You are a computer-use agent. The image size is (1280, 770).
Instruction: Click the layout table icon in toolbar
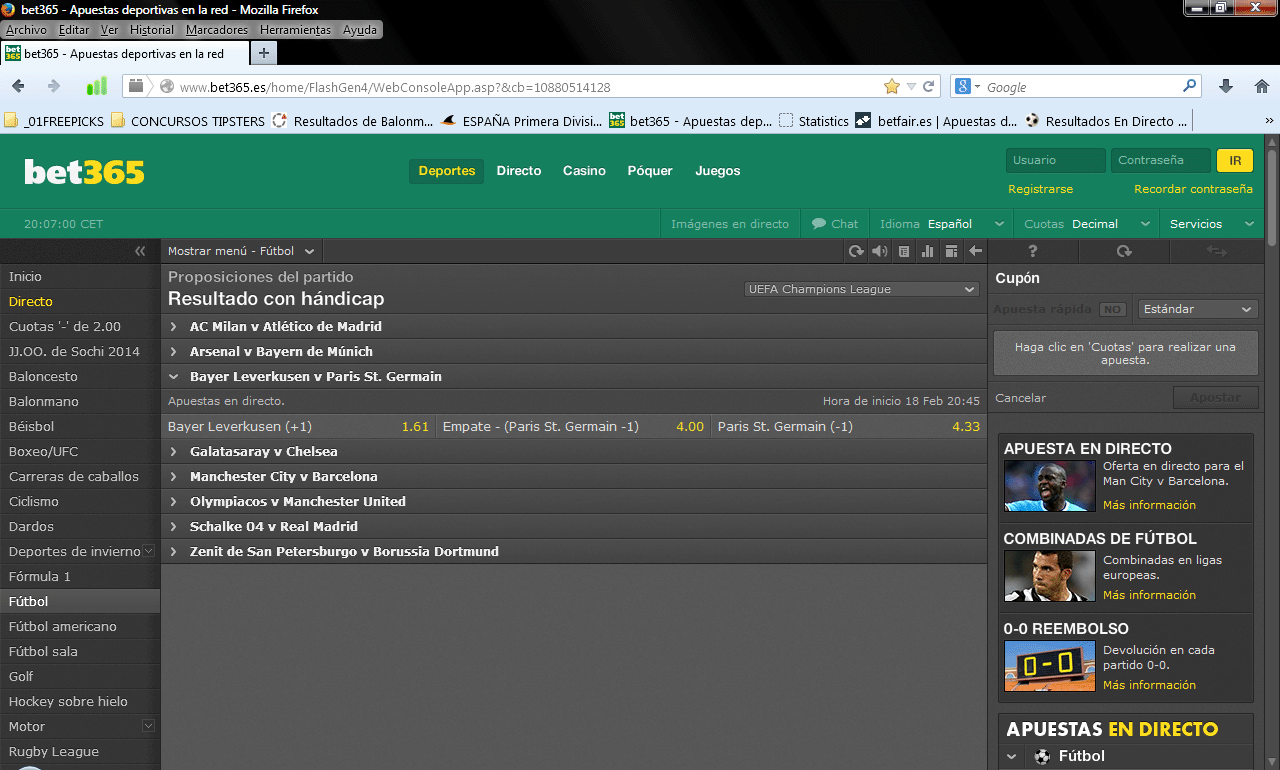pos(952,252)
